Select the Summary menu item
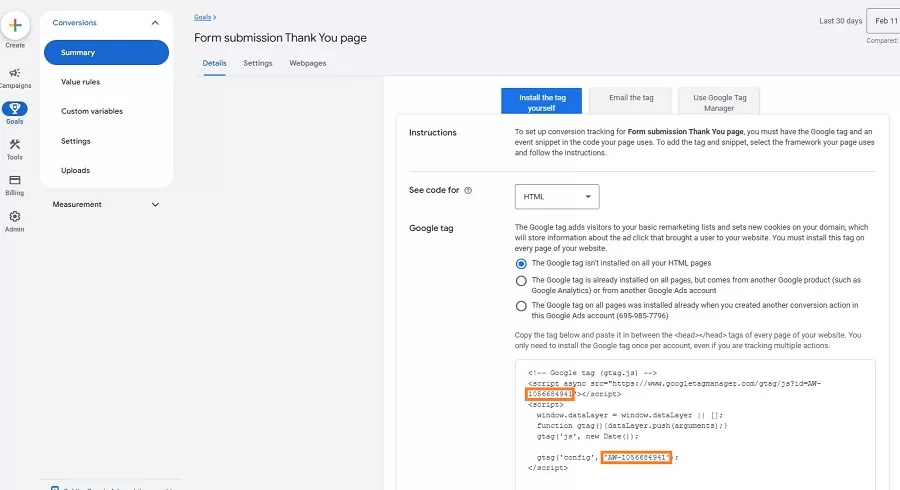The height and width of the screenshot is (490, 900). pyautogui.click(x=106, y=52)
